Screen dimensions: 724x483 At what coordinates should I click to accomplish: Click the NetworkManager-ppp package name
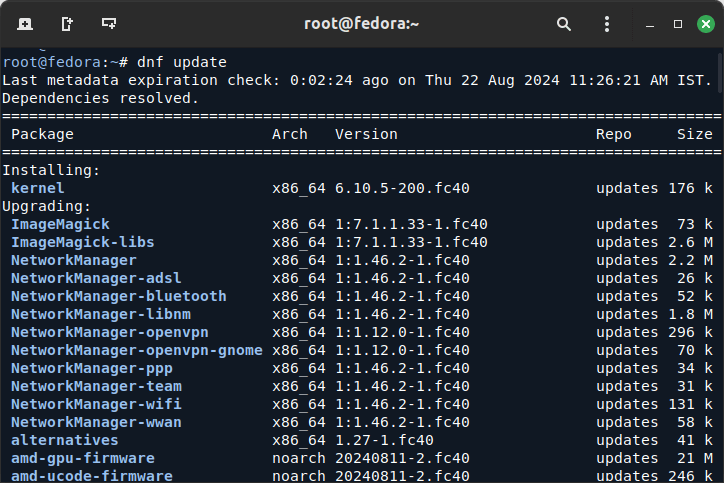pyautogui.click(x=92, y=368)
